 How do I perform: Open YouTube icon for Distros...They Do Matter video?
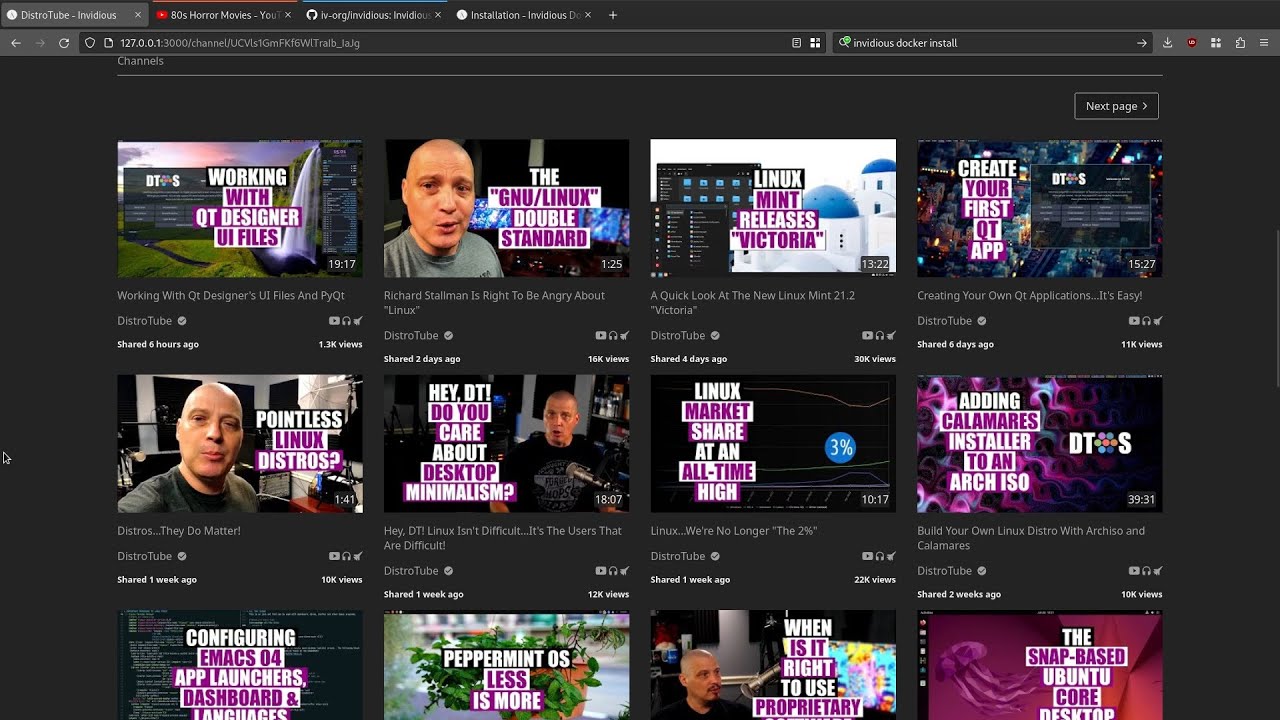pos(334,556)
